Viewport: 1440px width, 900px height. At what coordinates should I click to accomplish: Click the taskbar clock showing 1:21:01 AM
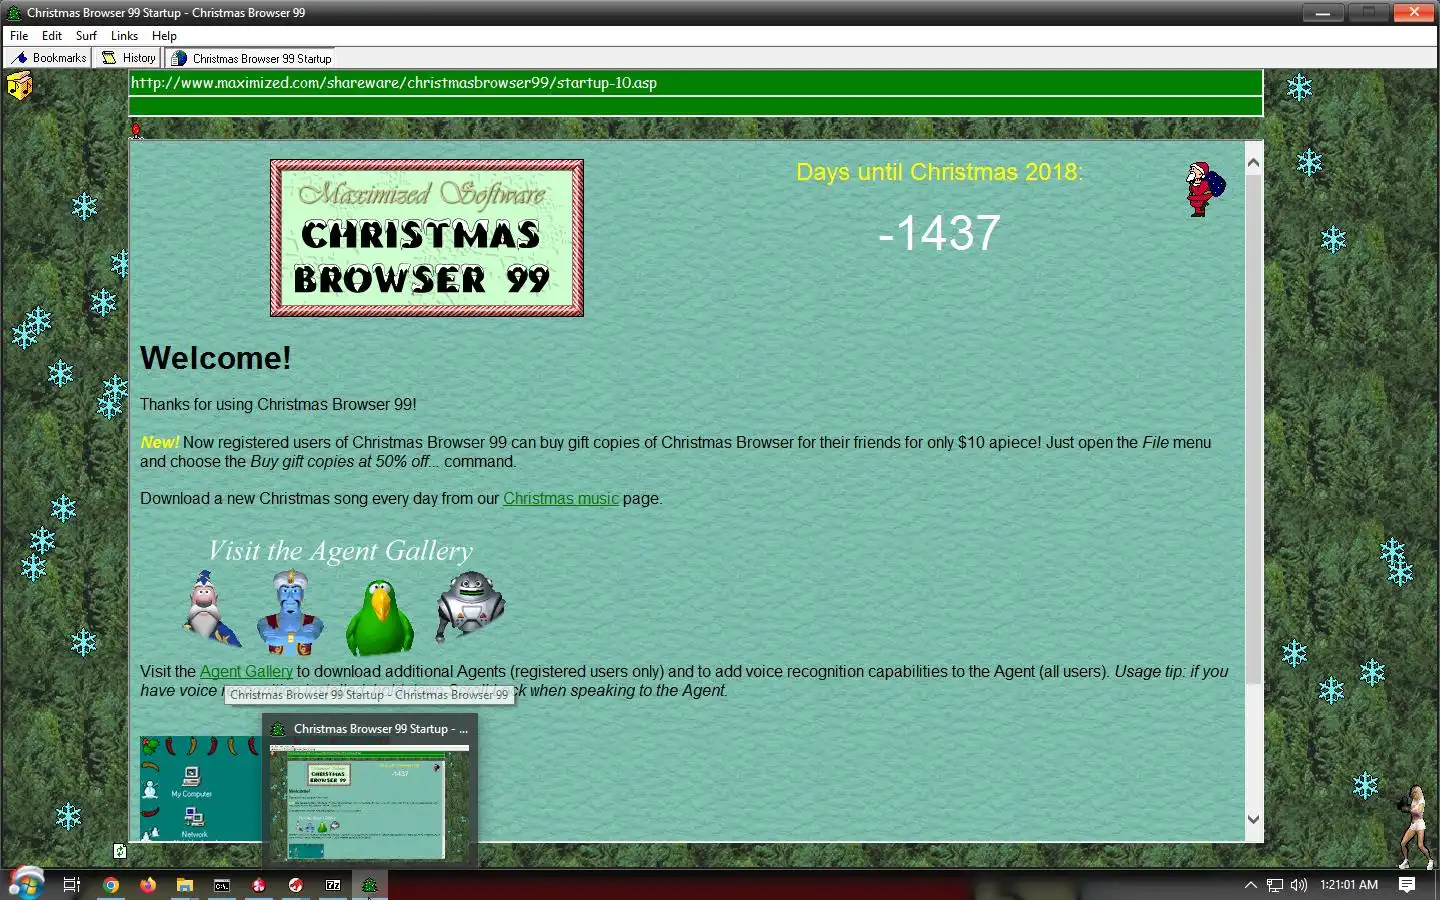[x=1349, y=885]
